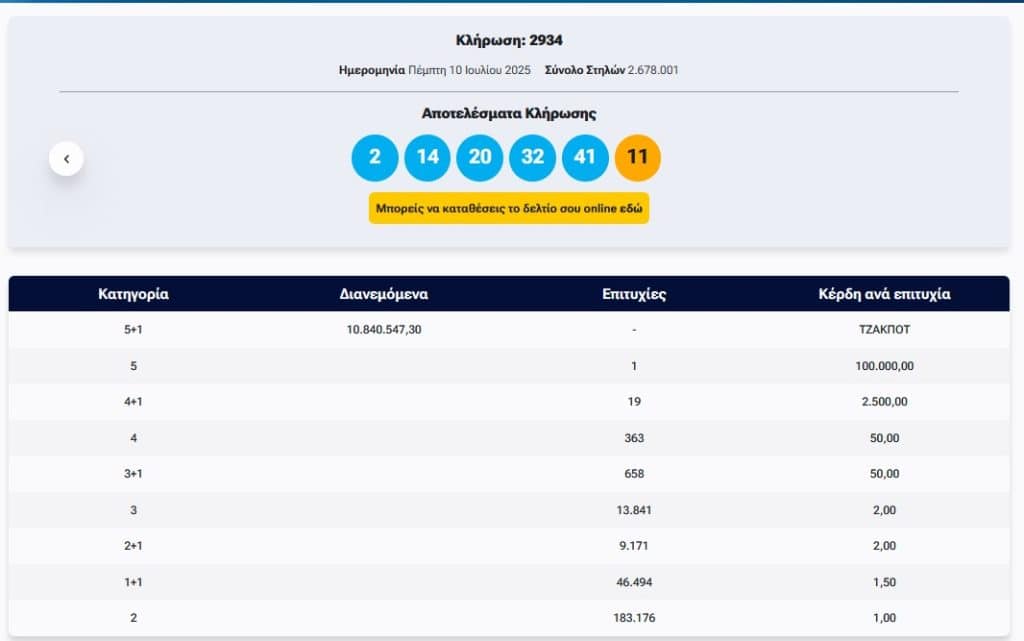Screen dimensions: 1024x641
Task: Click the 10.840.547,30 distributed amount
Action: 384,329
